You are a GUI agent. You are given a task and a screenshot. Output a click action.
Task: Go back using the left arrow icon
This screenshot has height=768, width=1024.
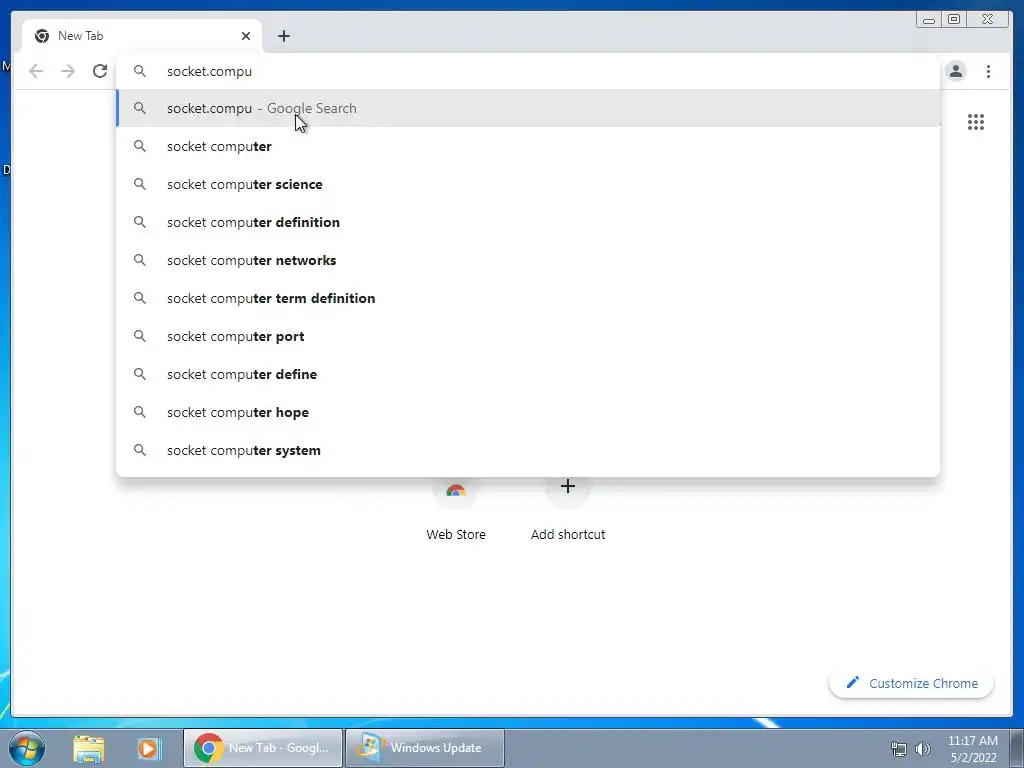(x=36, y=71)
